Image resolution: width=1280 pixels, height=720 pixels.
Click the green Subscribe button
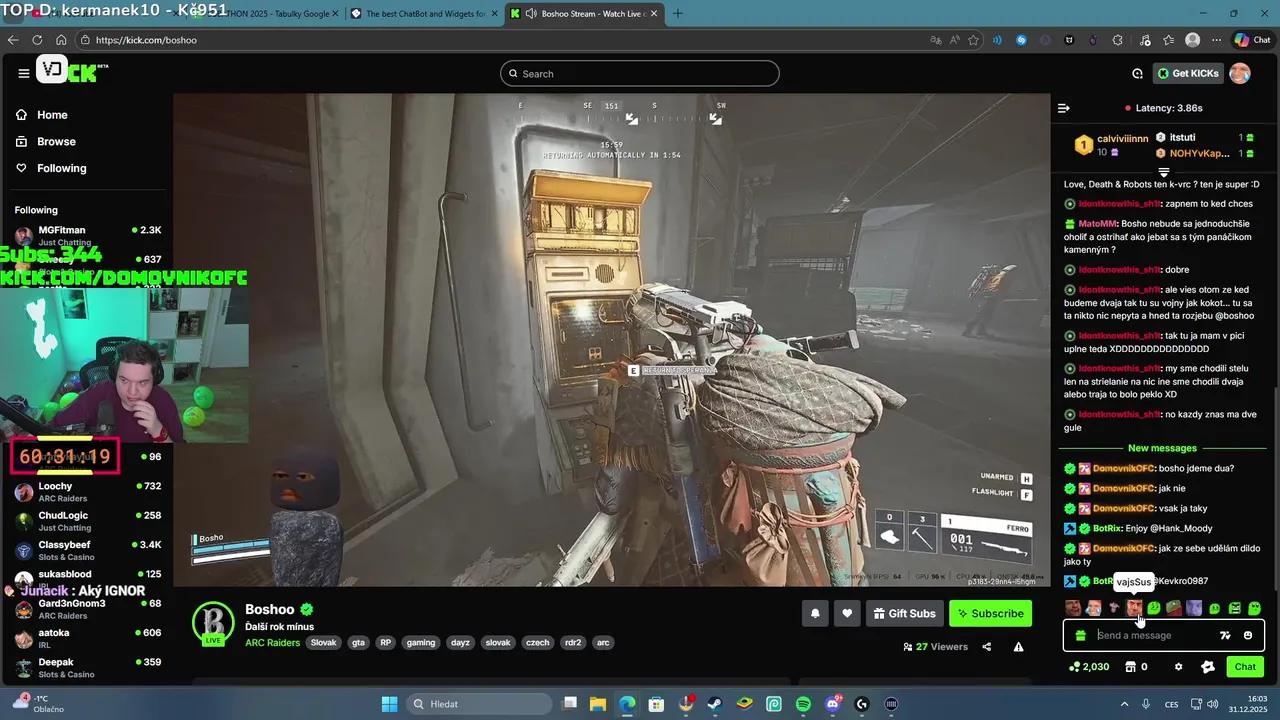[990, 613]
